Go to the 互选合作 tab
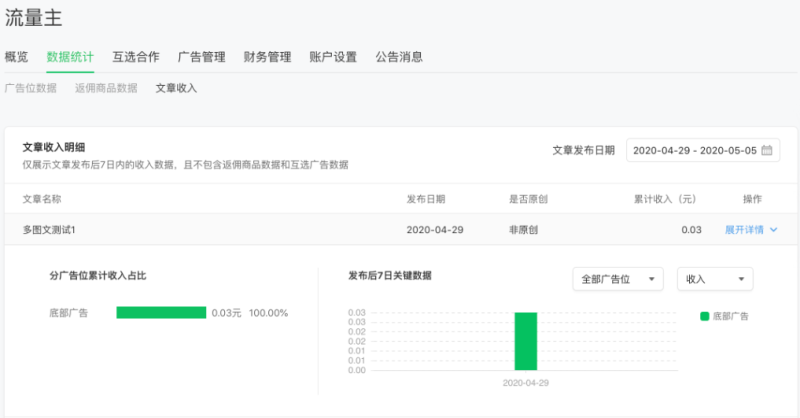The height and width of the screenshot is (418, 800). pyautogui.click(x=136, y=57)
